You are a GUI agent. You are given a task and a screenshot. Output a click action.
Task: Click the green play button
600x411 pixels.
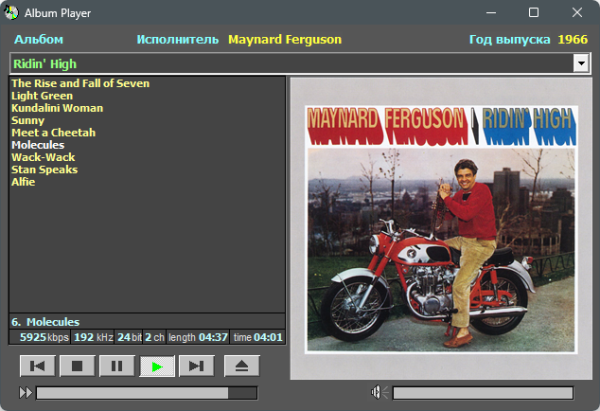coord(157,366)
